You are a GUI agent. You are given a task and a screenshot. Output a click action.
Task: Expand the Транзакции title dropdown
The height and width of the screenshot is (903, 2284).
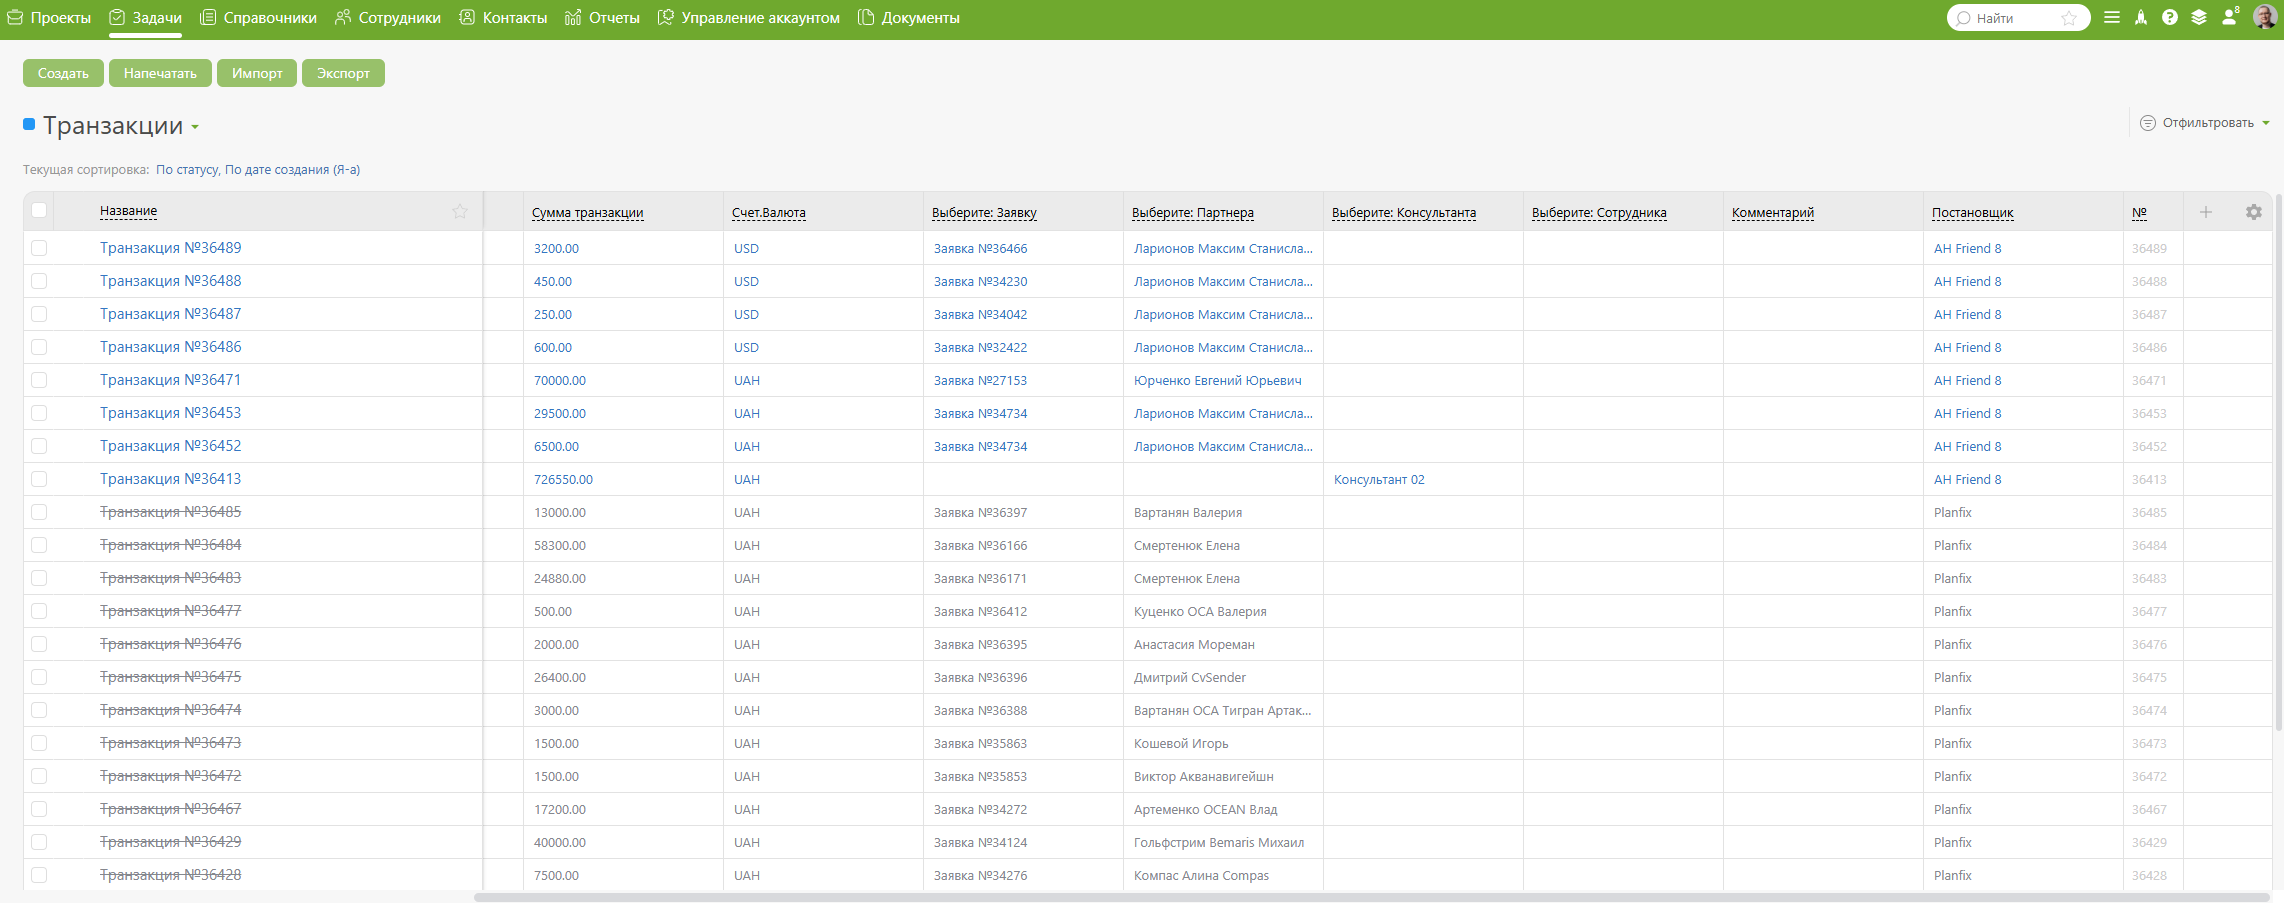tap(195, 127)
